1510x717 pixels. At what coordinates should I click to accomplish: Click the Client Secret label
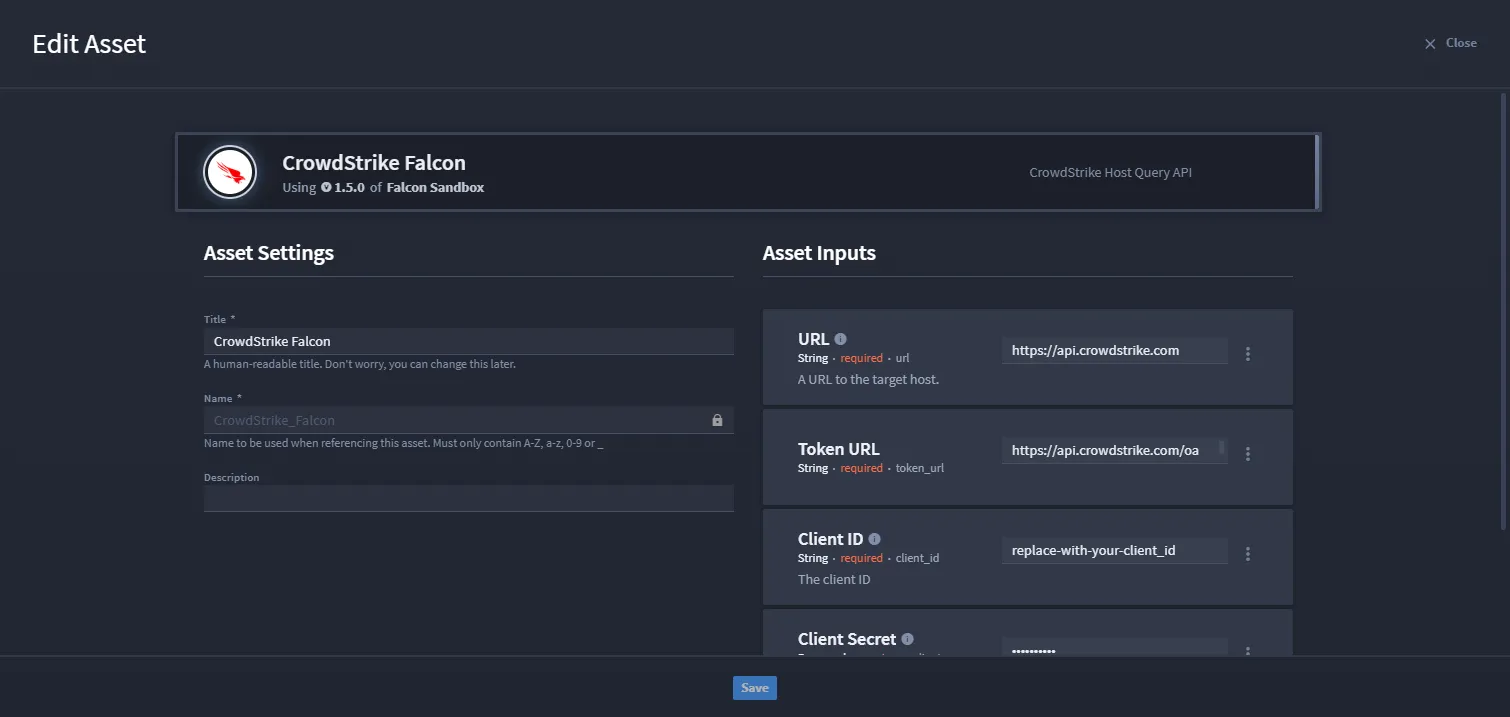pyautogui.click(x=847, y=639)
